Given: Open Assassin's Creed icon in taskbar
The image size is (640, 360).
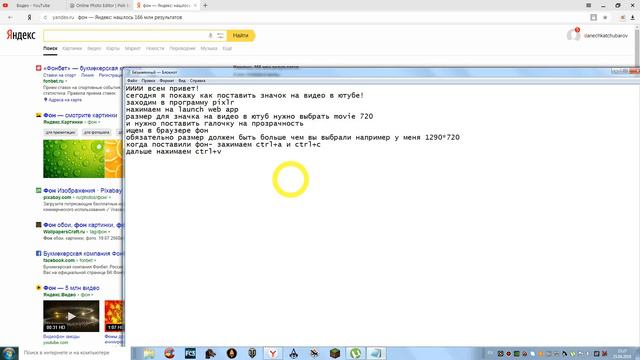Looking at the screenshot, I should (x=293, y=353).
